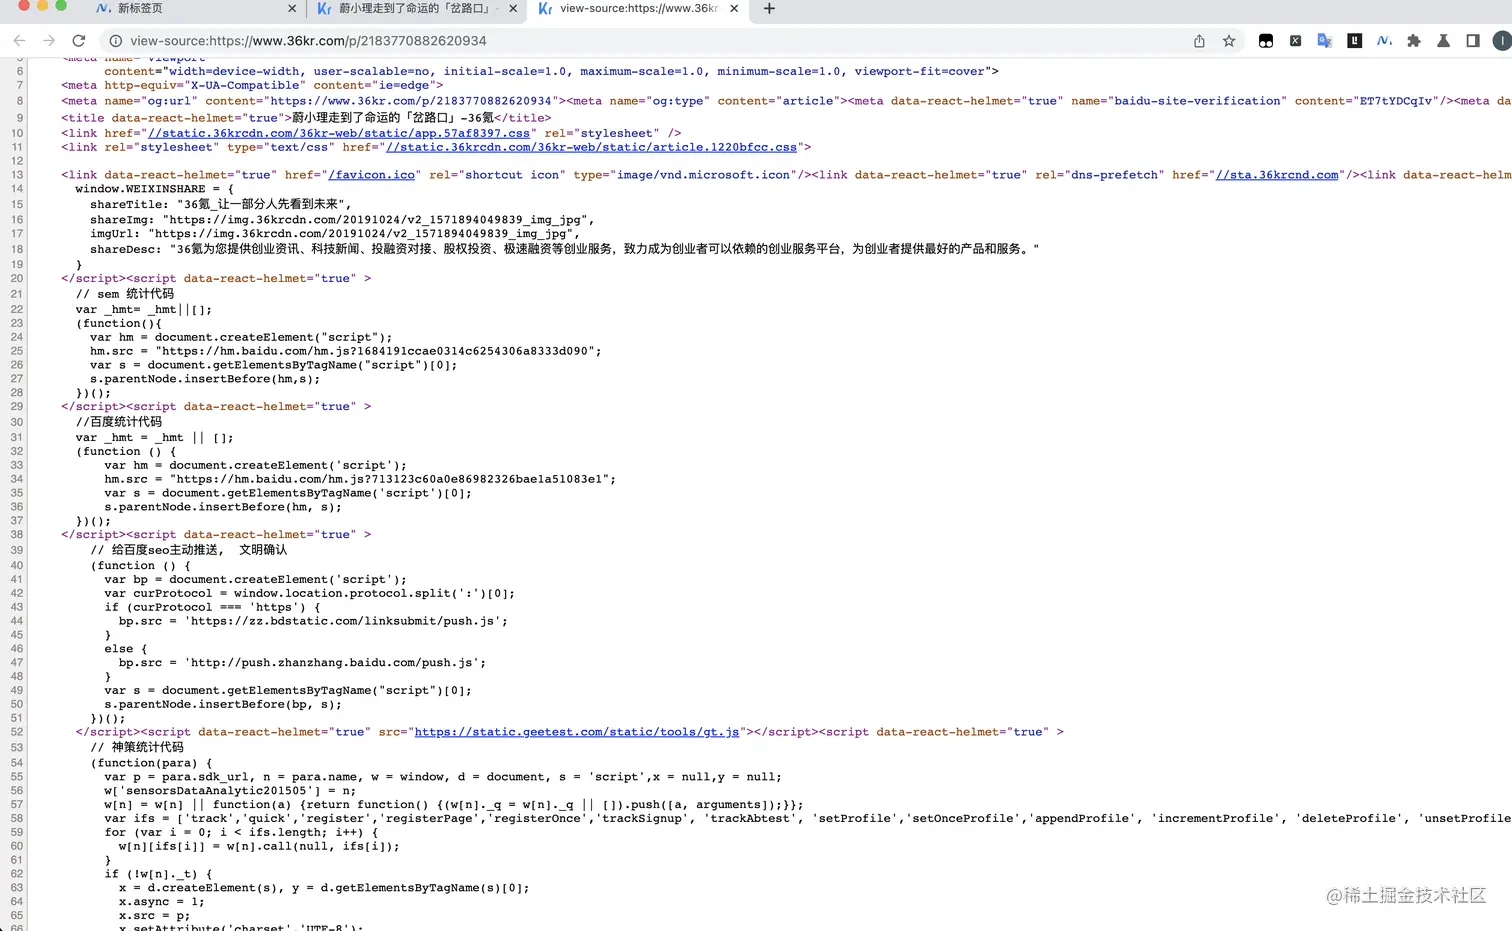
Task: Select the view-source:https://www.36kr tab
Action: point(638,8)
